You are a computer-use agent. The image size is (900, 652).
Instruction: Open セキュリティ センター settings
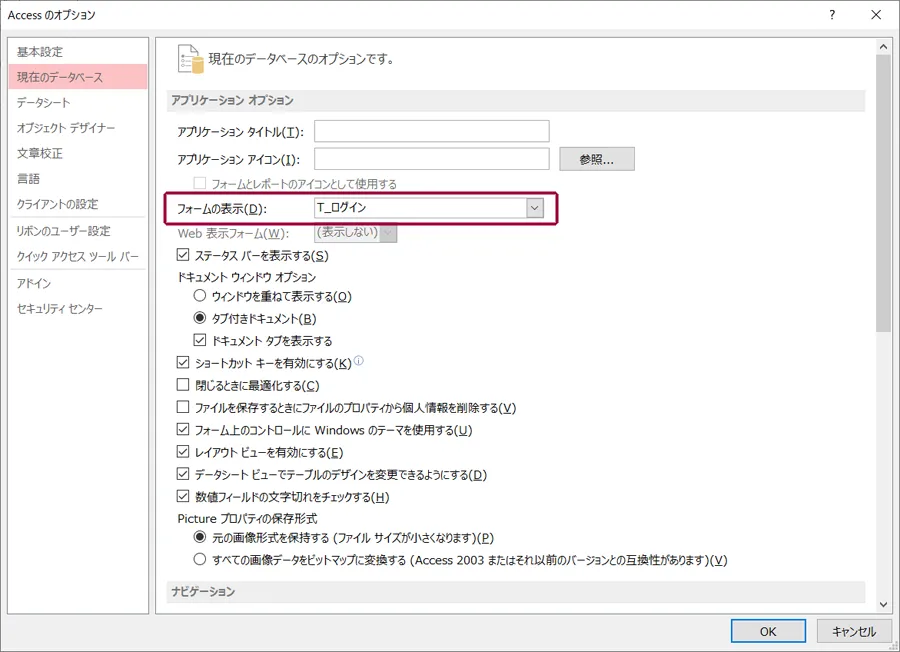60,309
